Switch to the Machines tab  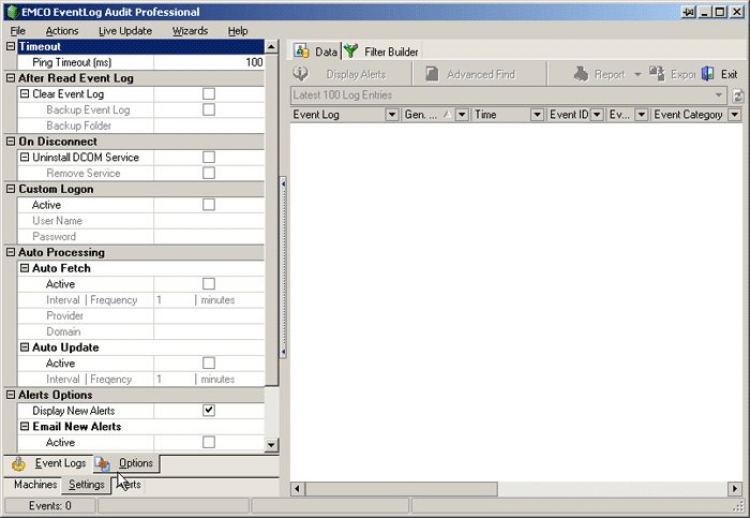tap(35, 485)
